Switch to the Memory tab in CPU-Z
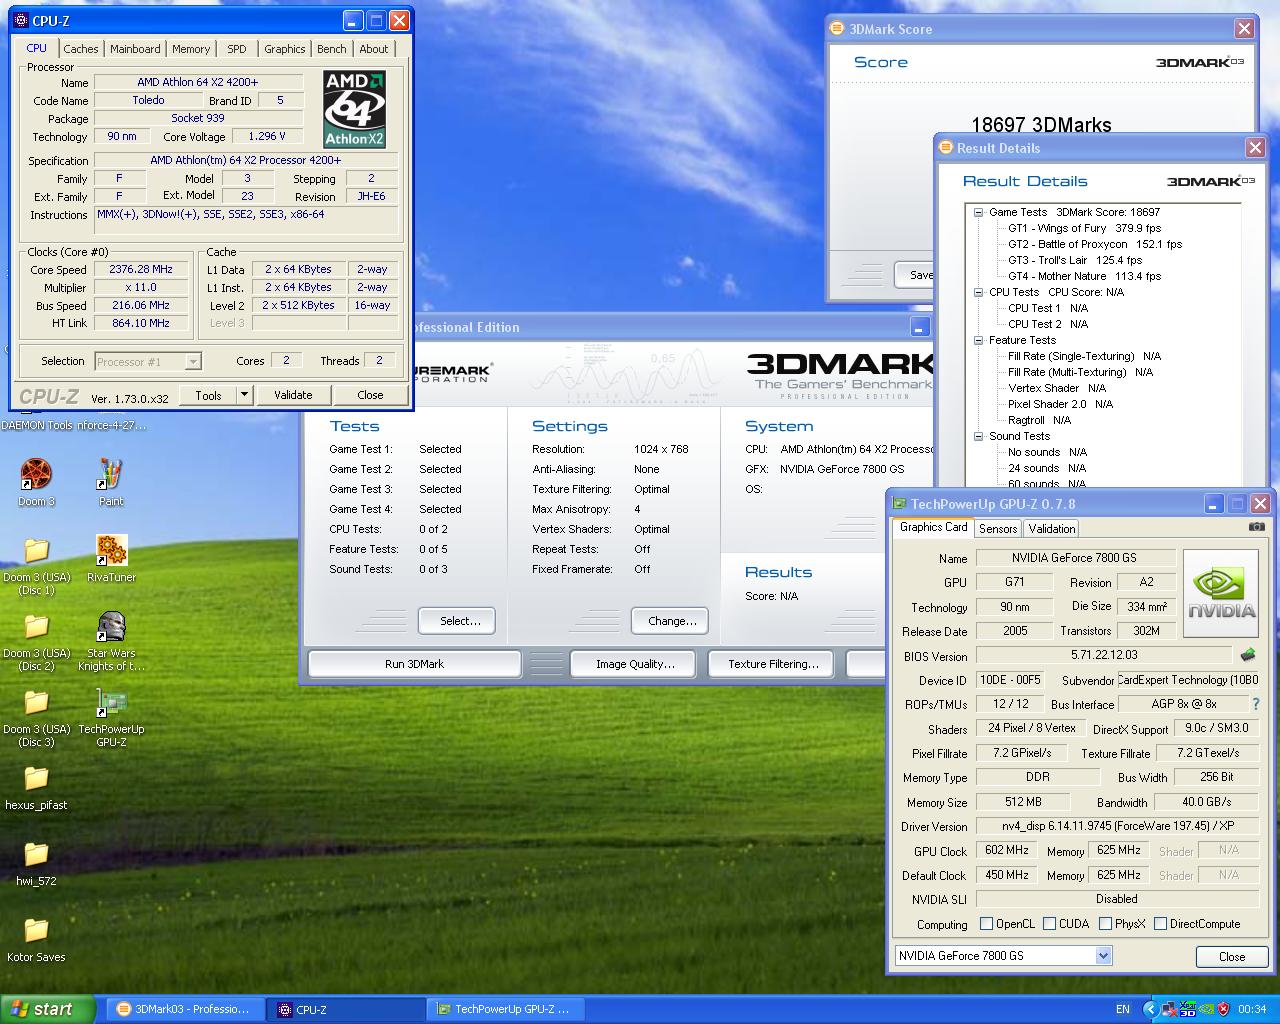The width and height of the screenshot is (1280, 1024). tap(191, 49)
